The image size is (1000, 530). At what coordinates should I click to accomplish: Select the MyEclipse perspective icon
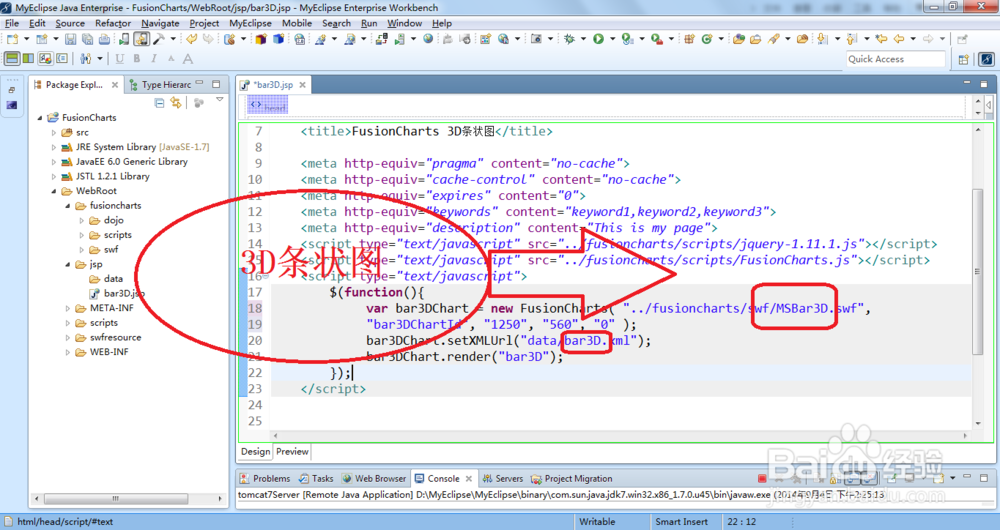987,59
